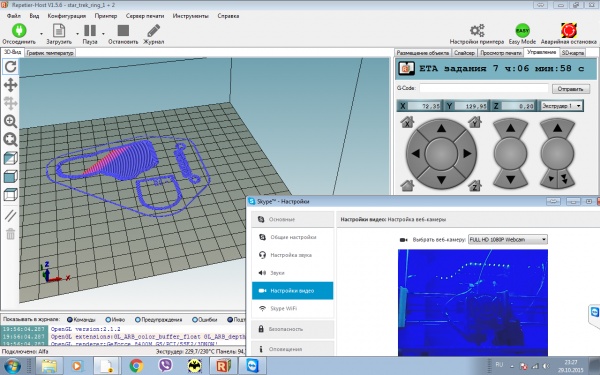
Task: Raise the Z axis up arrow
Action: click(510, 129)
